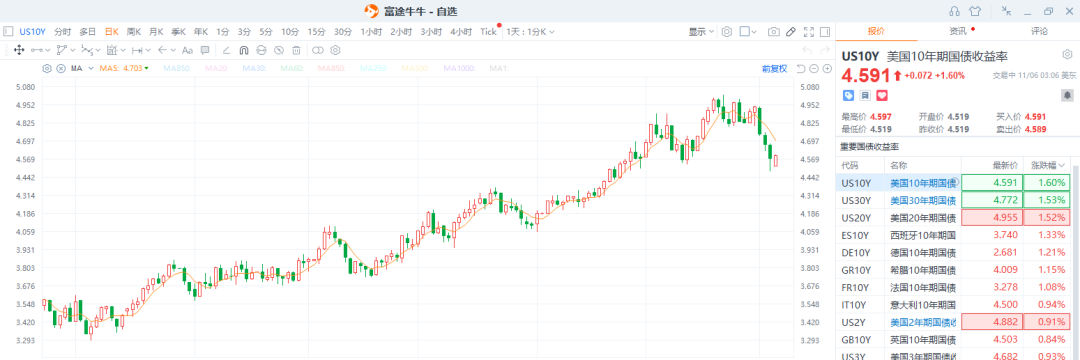Select the comment bubble annotation tool
1080x360 pixels.
205,50
